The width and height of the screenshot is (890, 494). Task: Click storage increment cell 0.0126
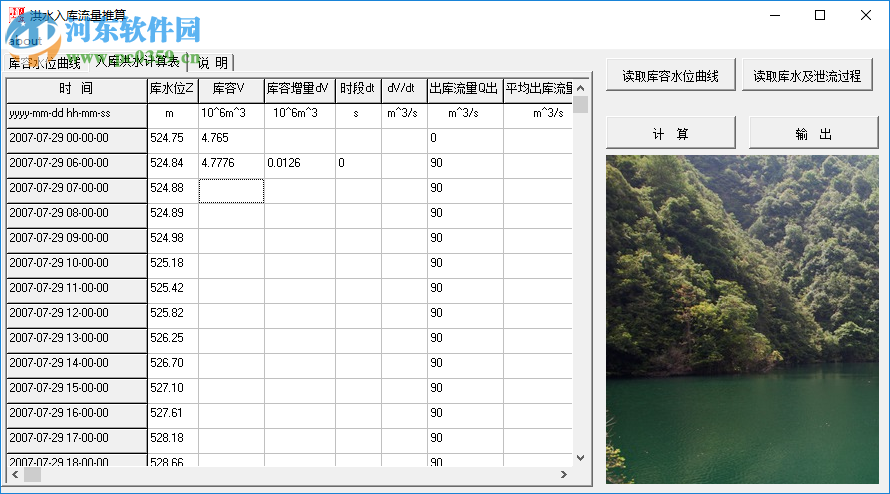300,165
